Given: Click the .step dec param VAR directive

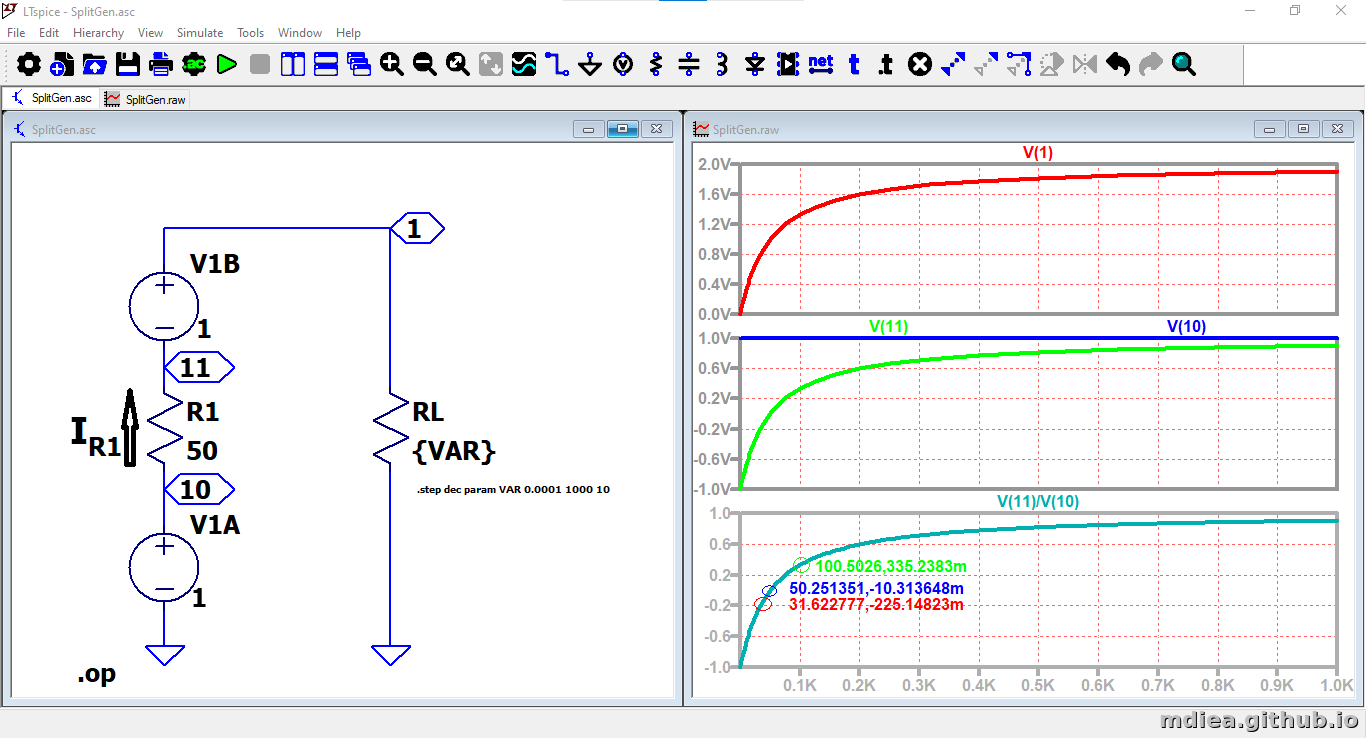Looking at the screenshot, I should [x=513, y=490].
